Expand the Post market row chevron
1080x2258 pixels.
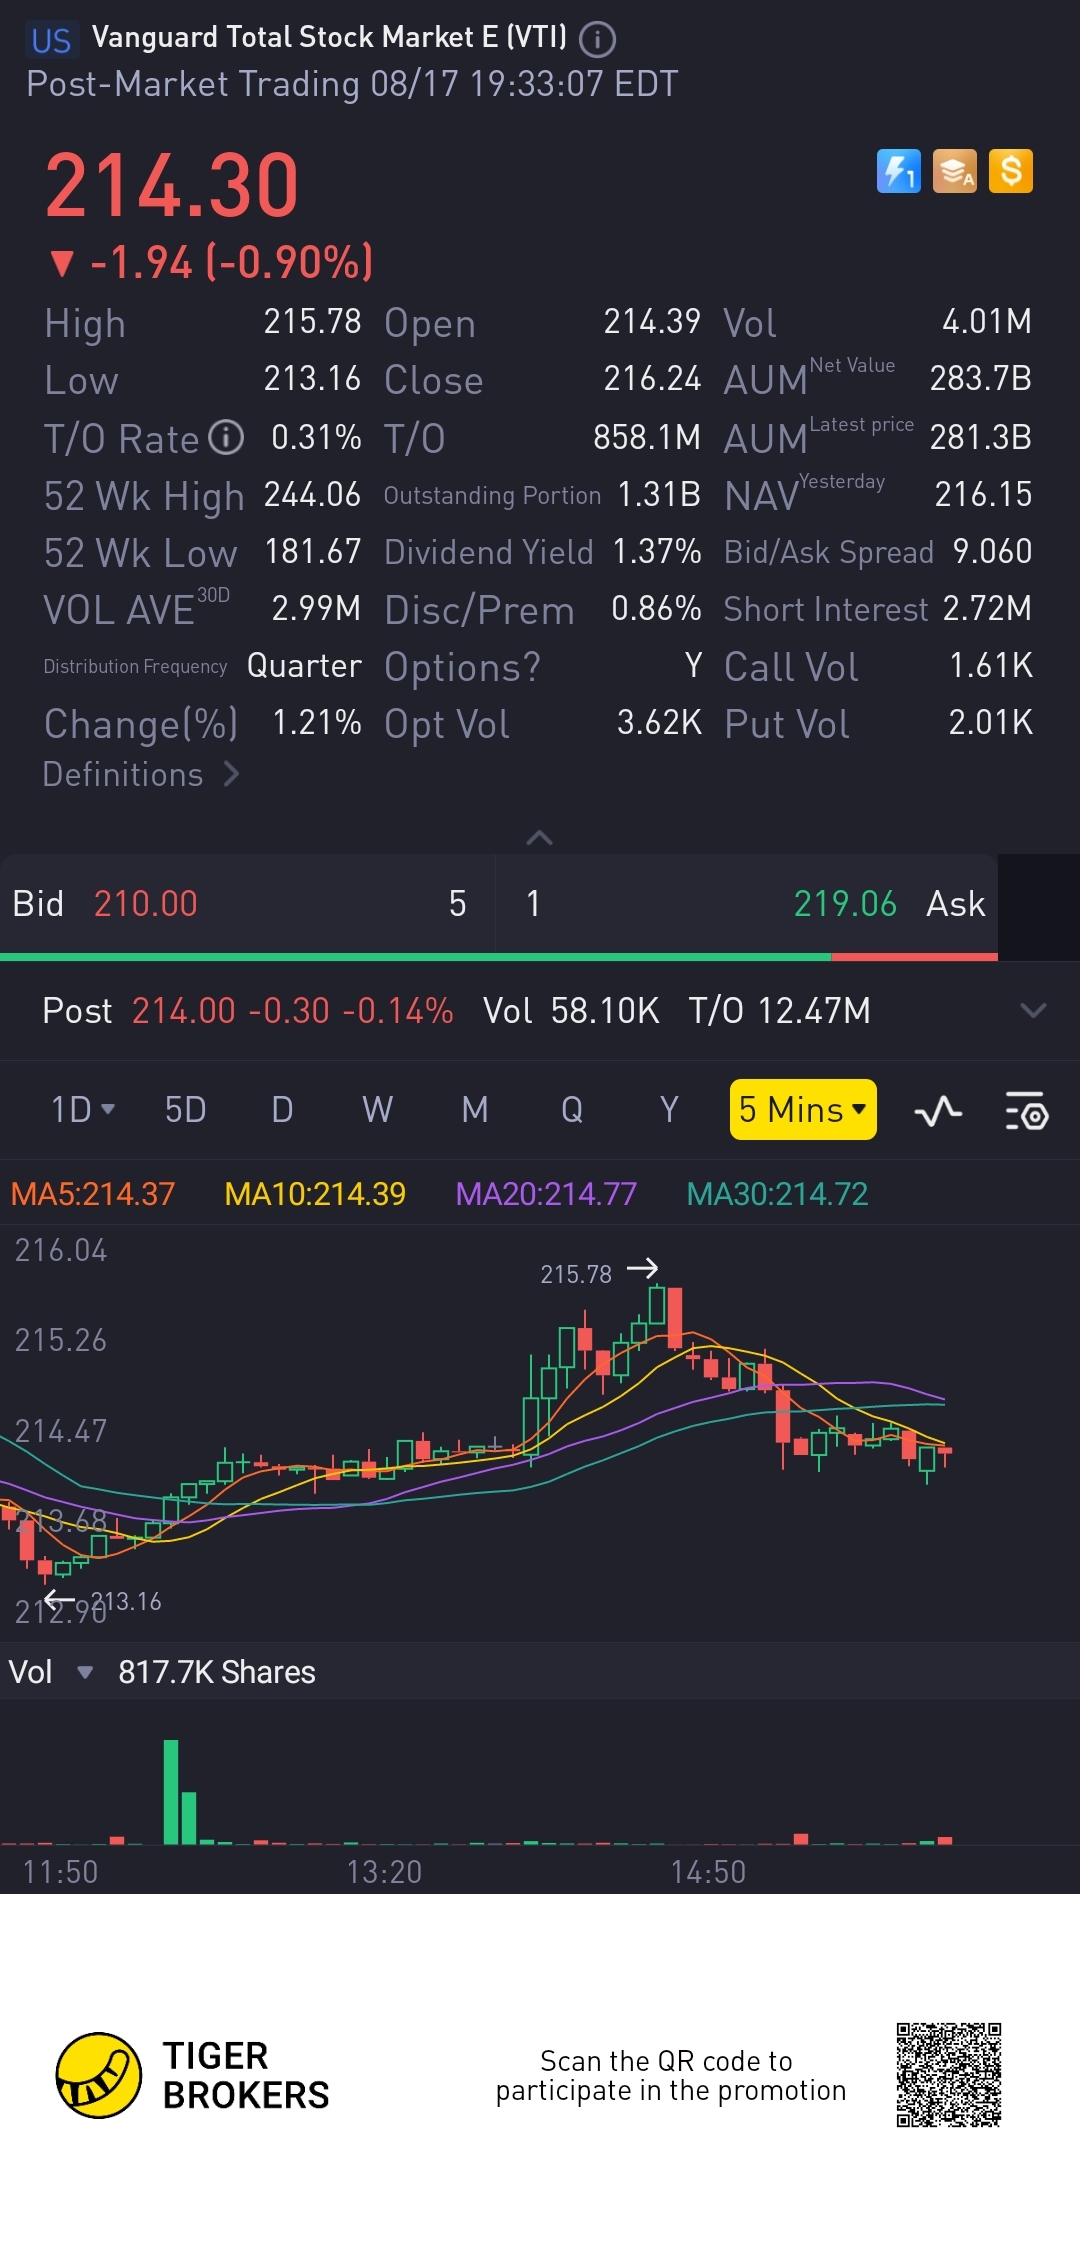tap(1033, 1010)
